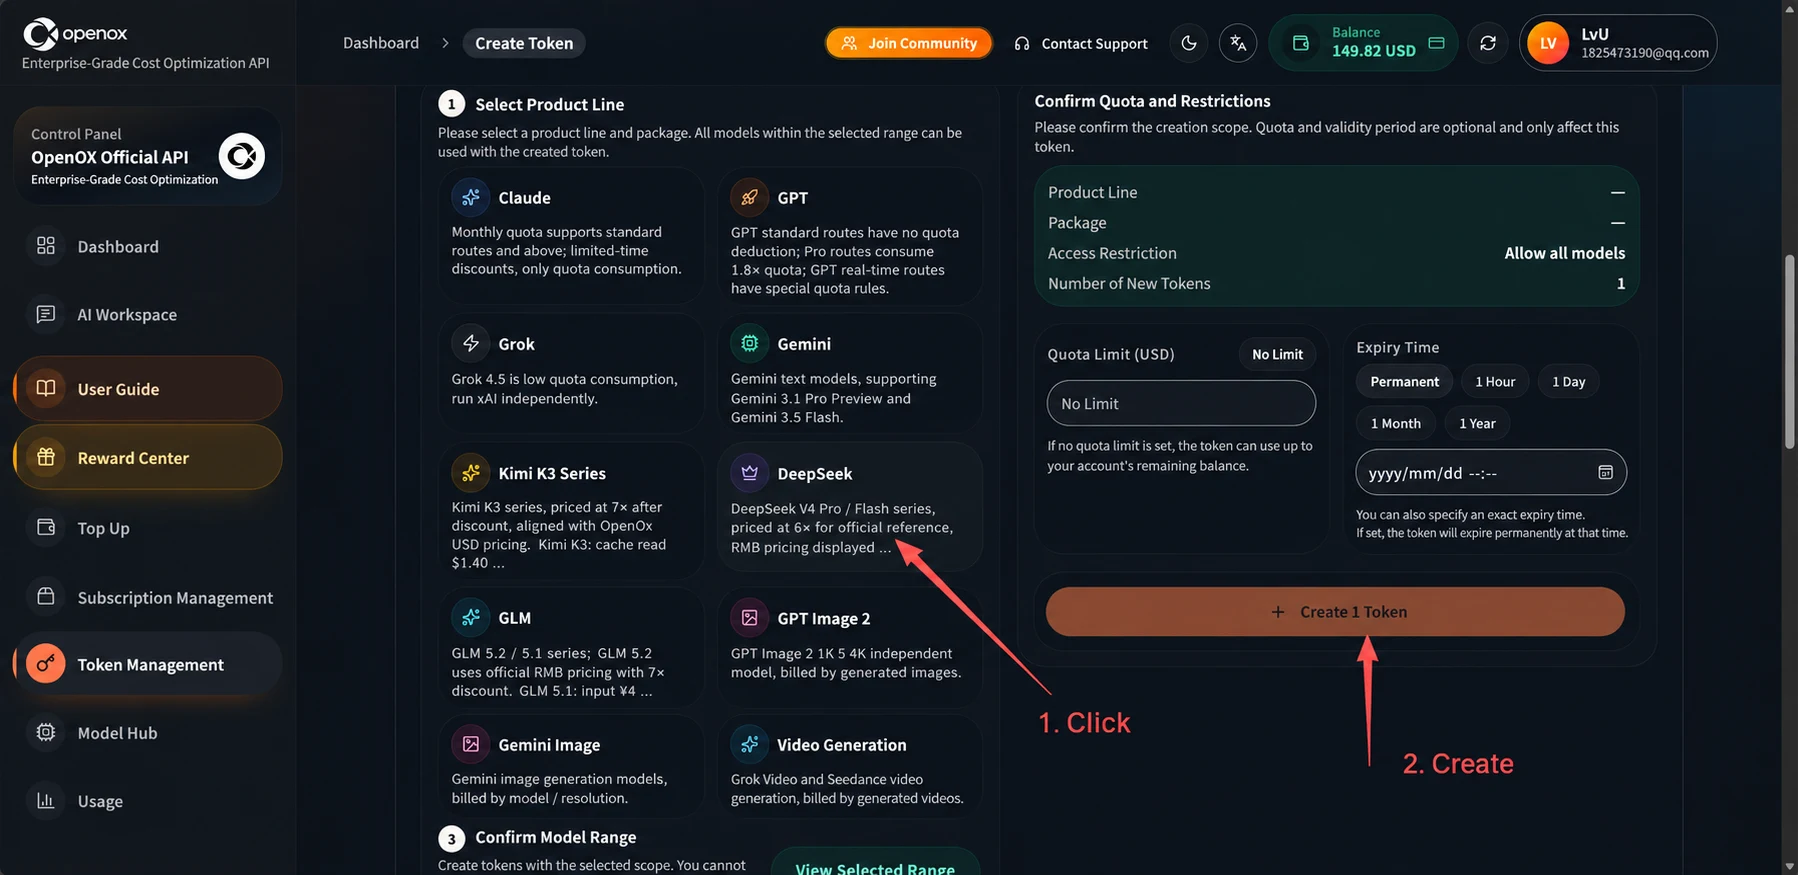Click the Claude product line icon
Image resolution: width=1798 pixels, height=875 pixels.
(x=471, y=197)
